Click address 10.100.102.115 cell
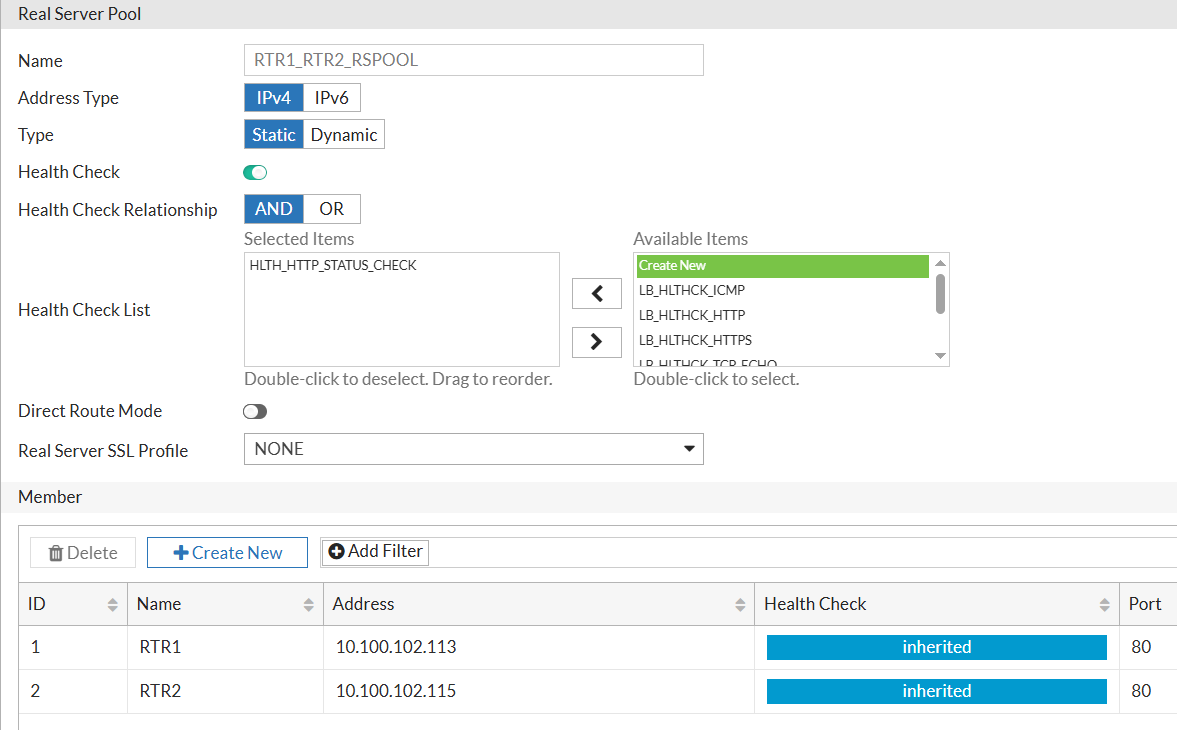 click(538, 691)
